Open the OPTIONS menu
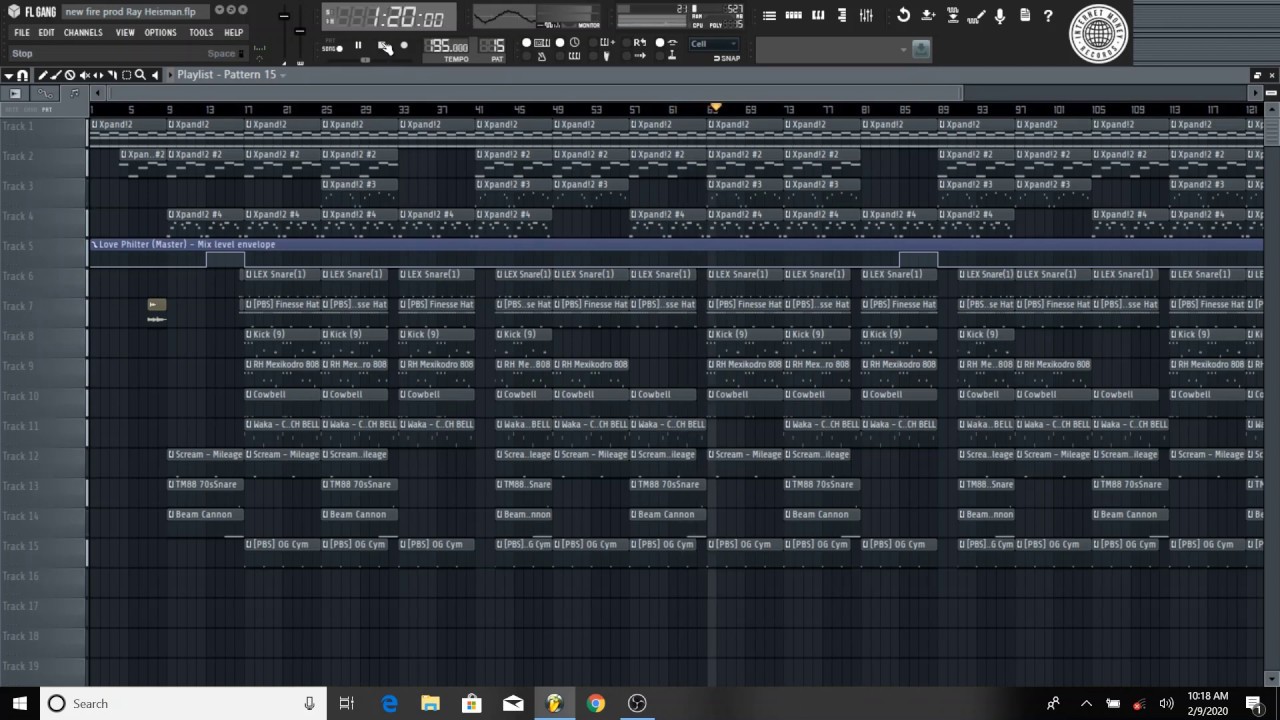 [x=160, y=33]
